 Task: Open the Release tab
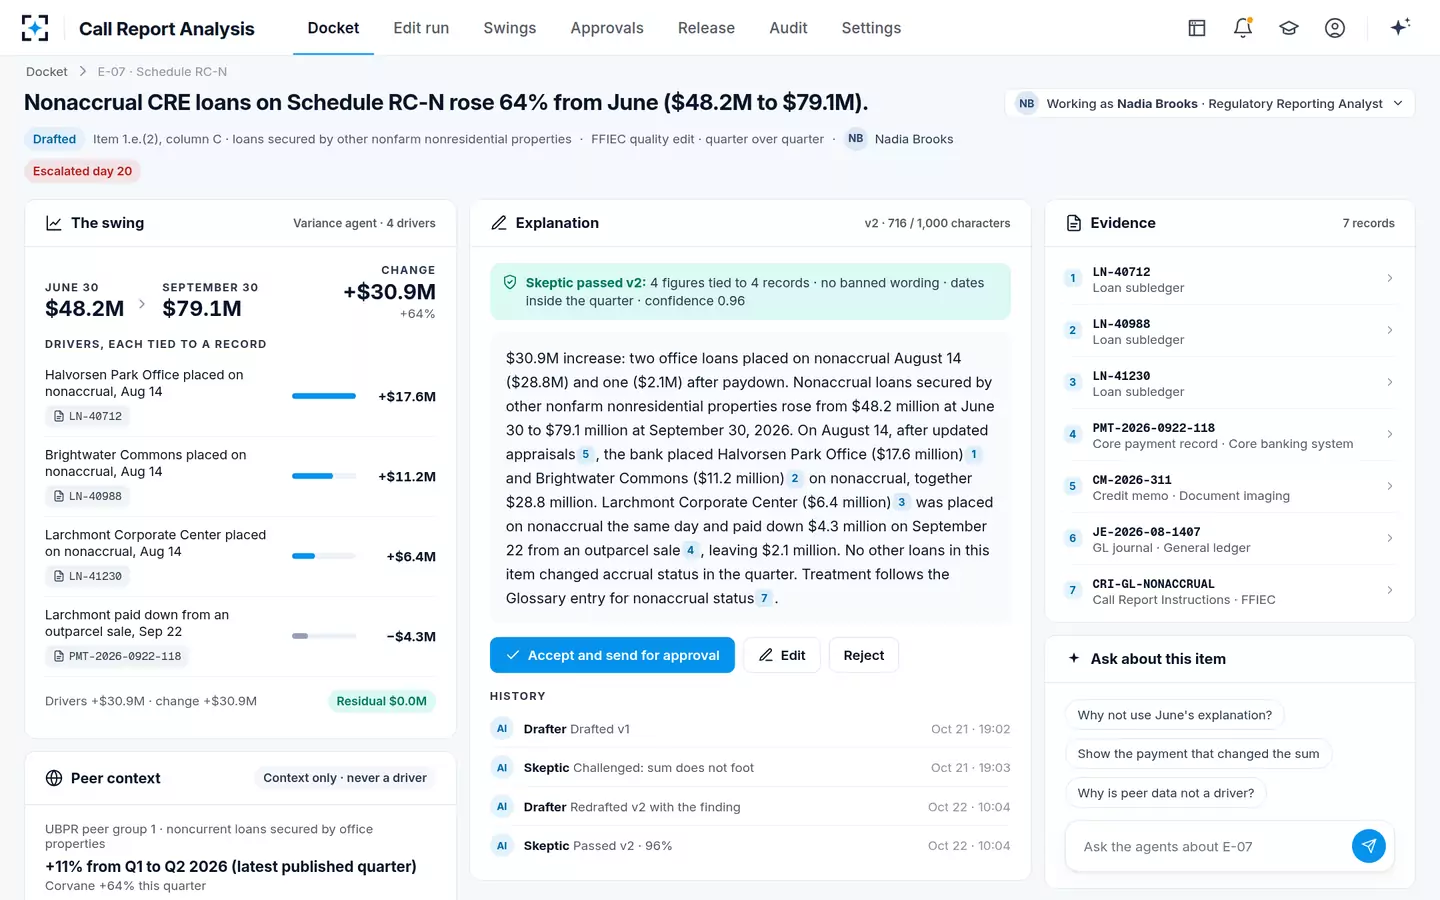click(706, 28)
